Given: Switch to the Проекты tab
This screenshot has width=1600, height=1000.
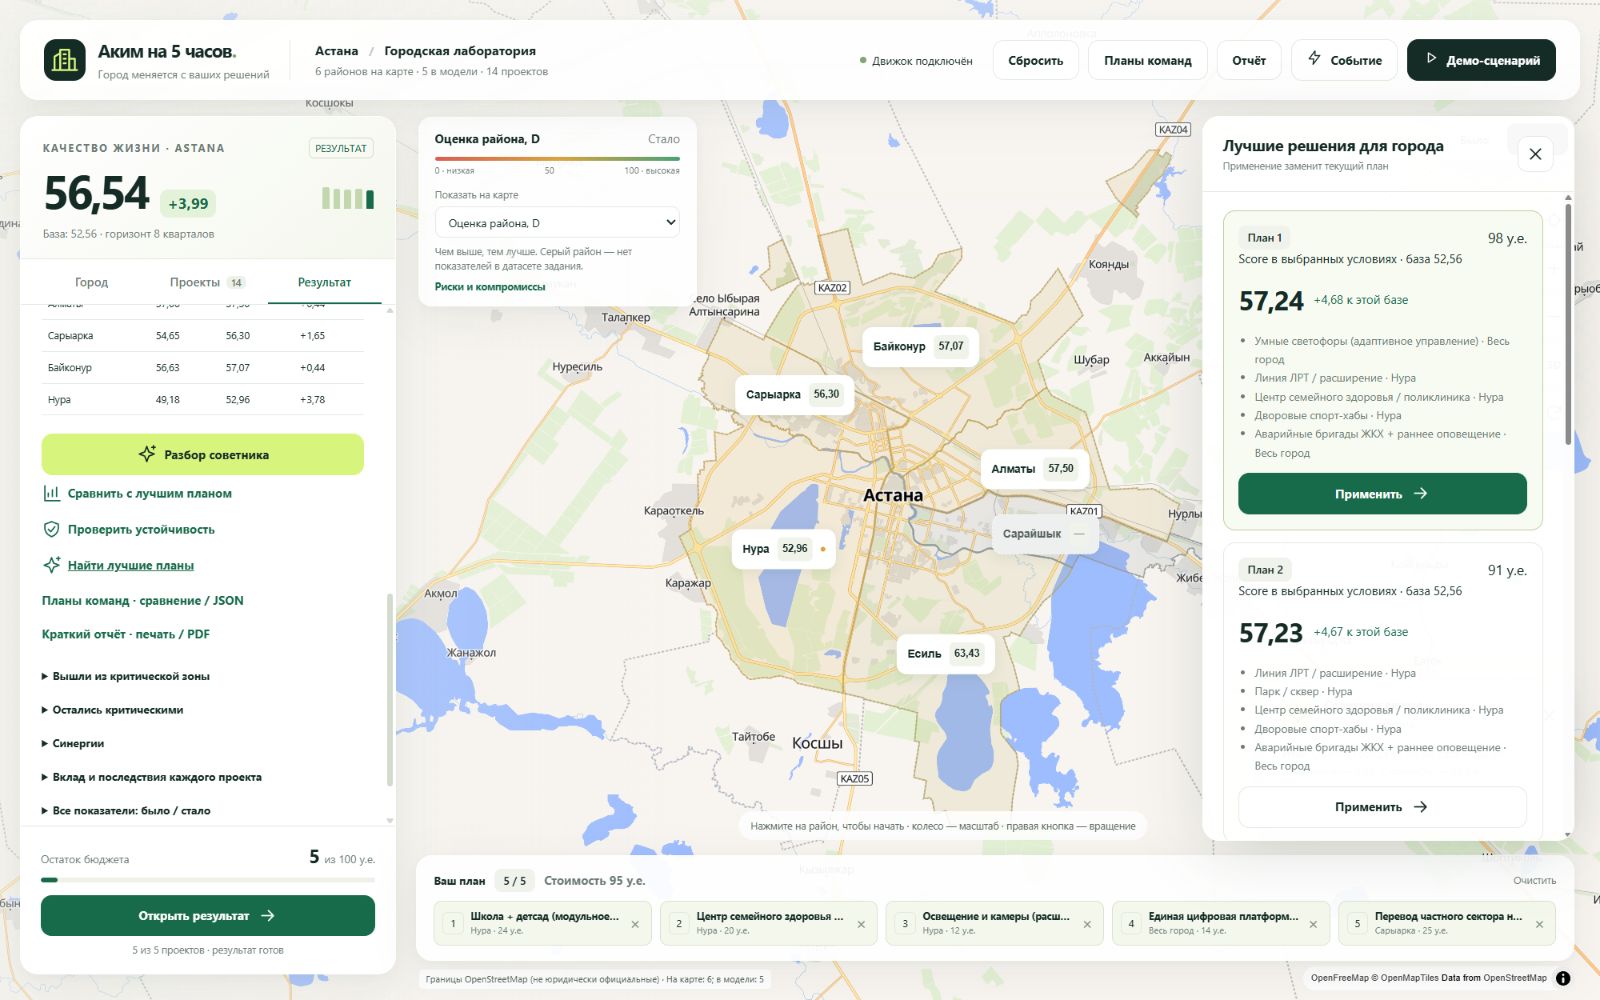Looking at the screenshot, I should [206, 282].
